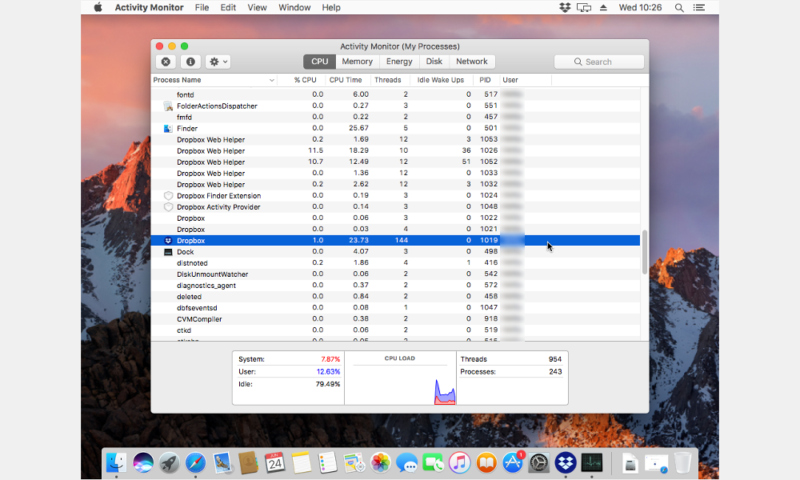Click the Dropbox Activity Provider shield icon

click(x=168, y=207)
